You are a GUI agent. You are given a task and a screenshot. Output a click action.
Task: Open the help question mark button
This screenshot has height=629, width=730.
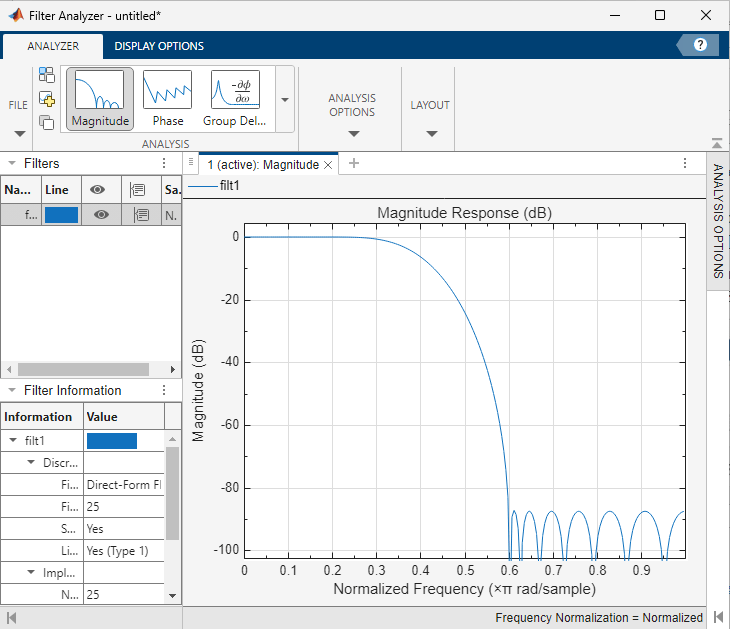click(700, 45)
